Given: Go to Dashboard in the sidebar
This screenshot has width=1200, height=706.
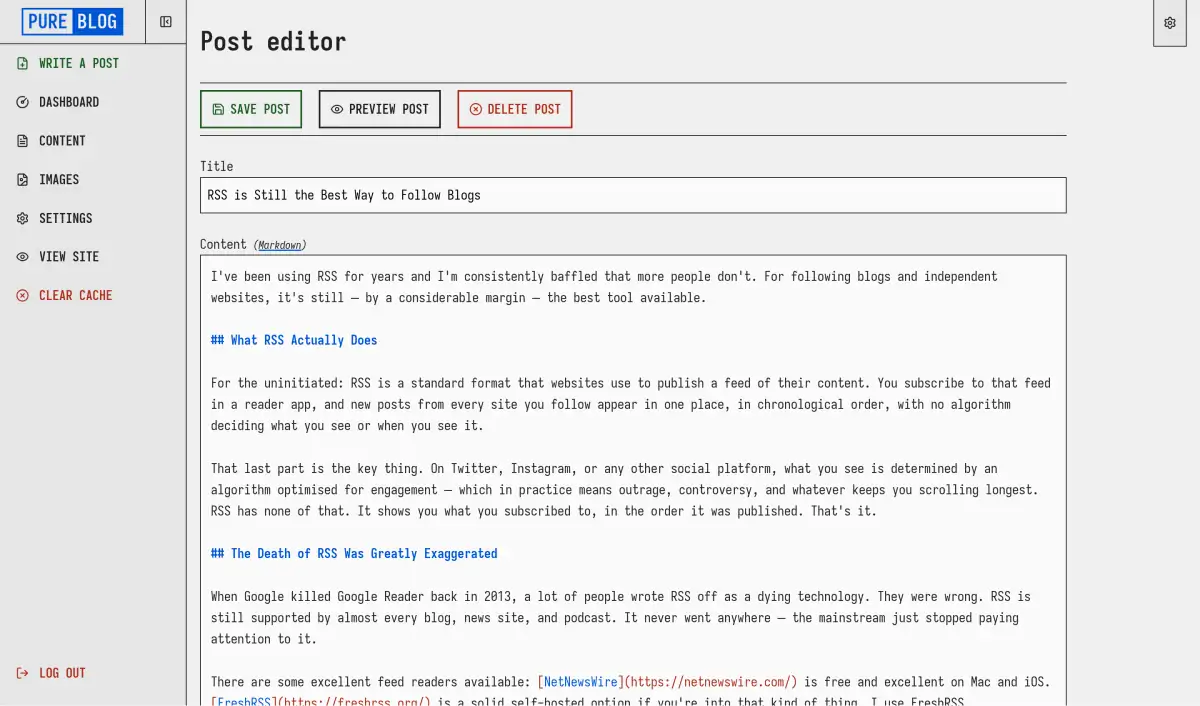Looking at the screenshot, I should 69,102.
